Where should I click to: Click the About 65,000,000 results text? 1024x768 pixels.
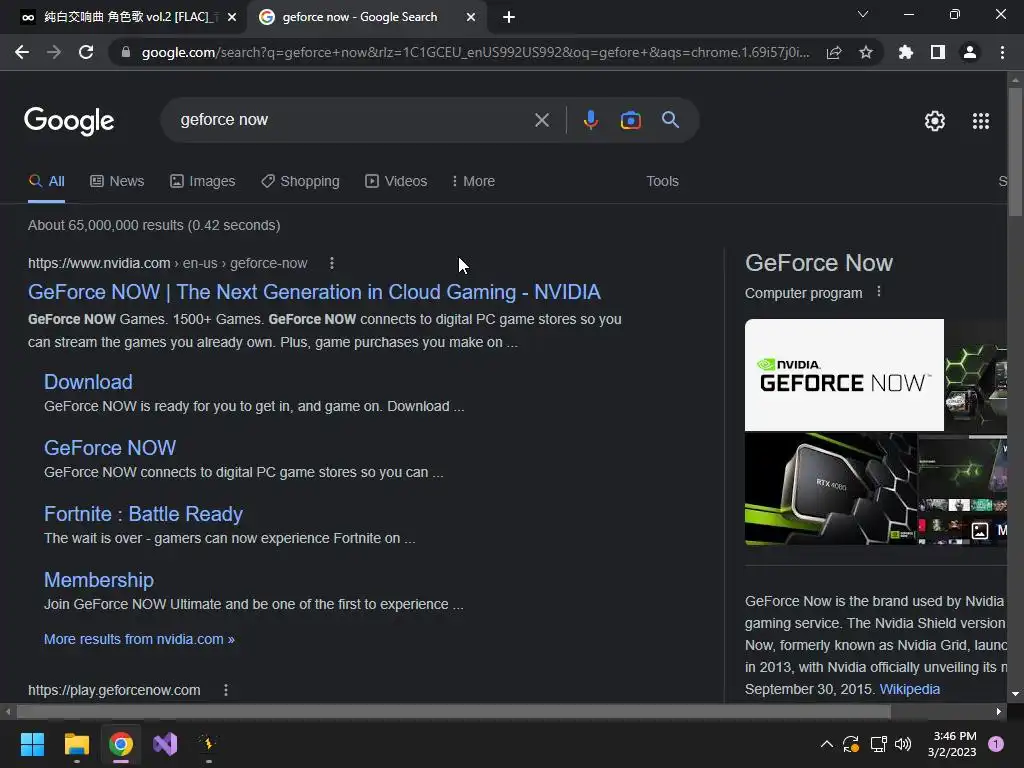coord(154,225)
